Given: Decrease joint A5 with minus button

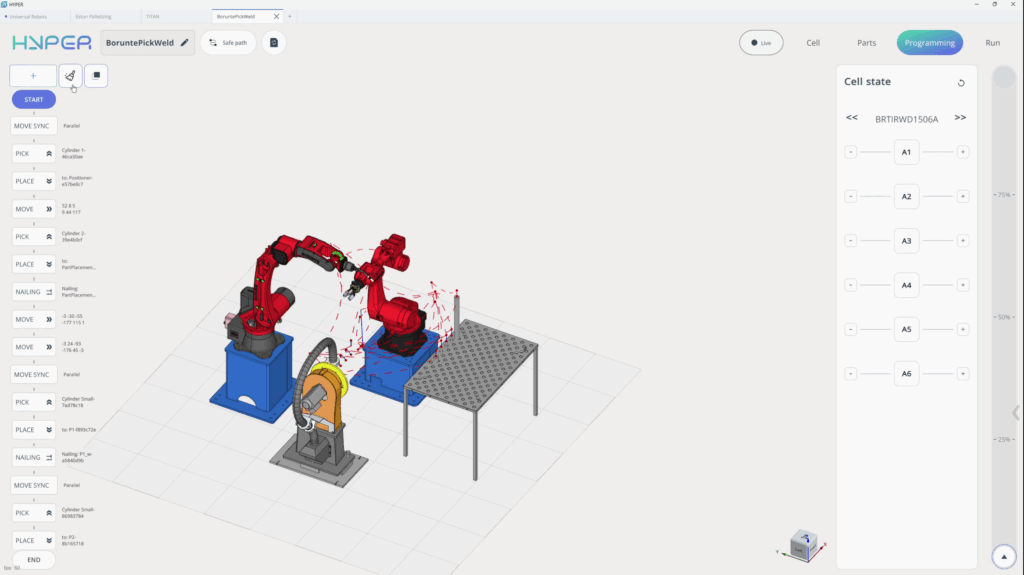Looking at the screenshot, I should (850, 329).
